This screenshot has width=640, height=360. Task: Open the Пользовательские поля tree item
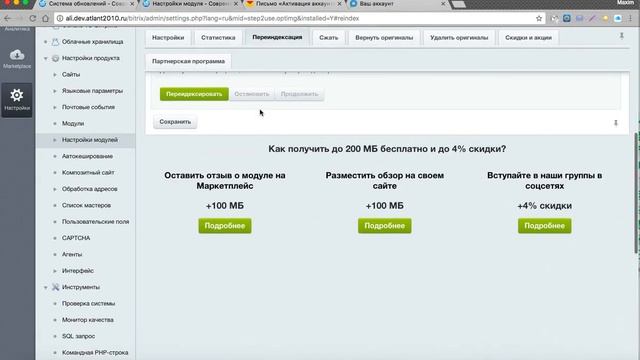(96, 221)
